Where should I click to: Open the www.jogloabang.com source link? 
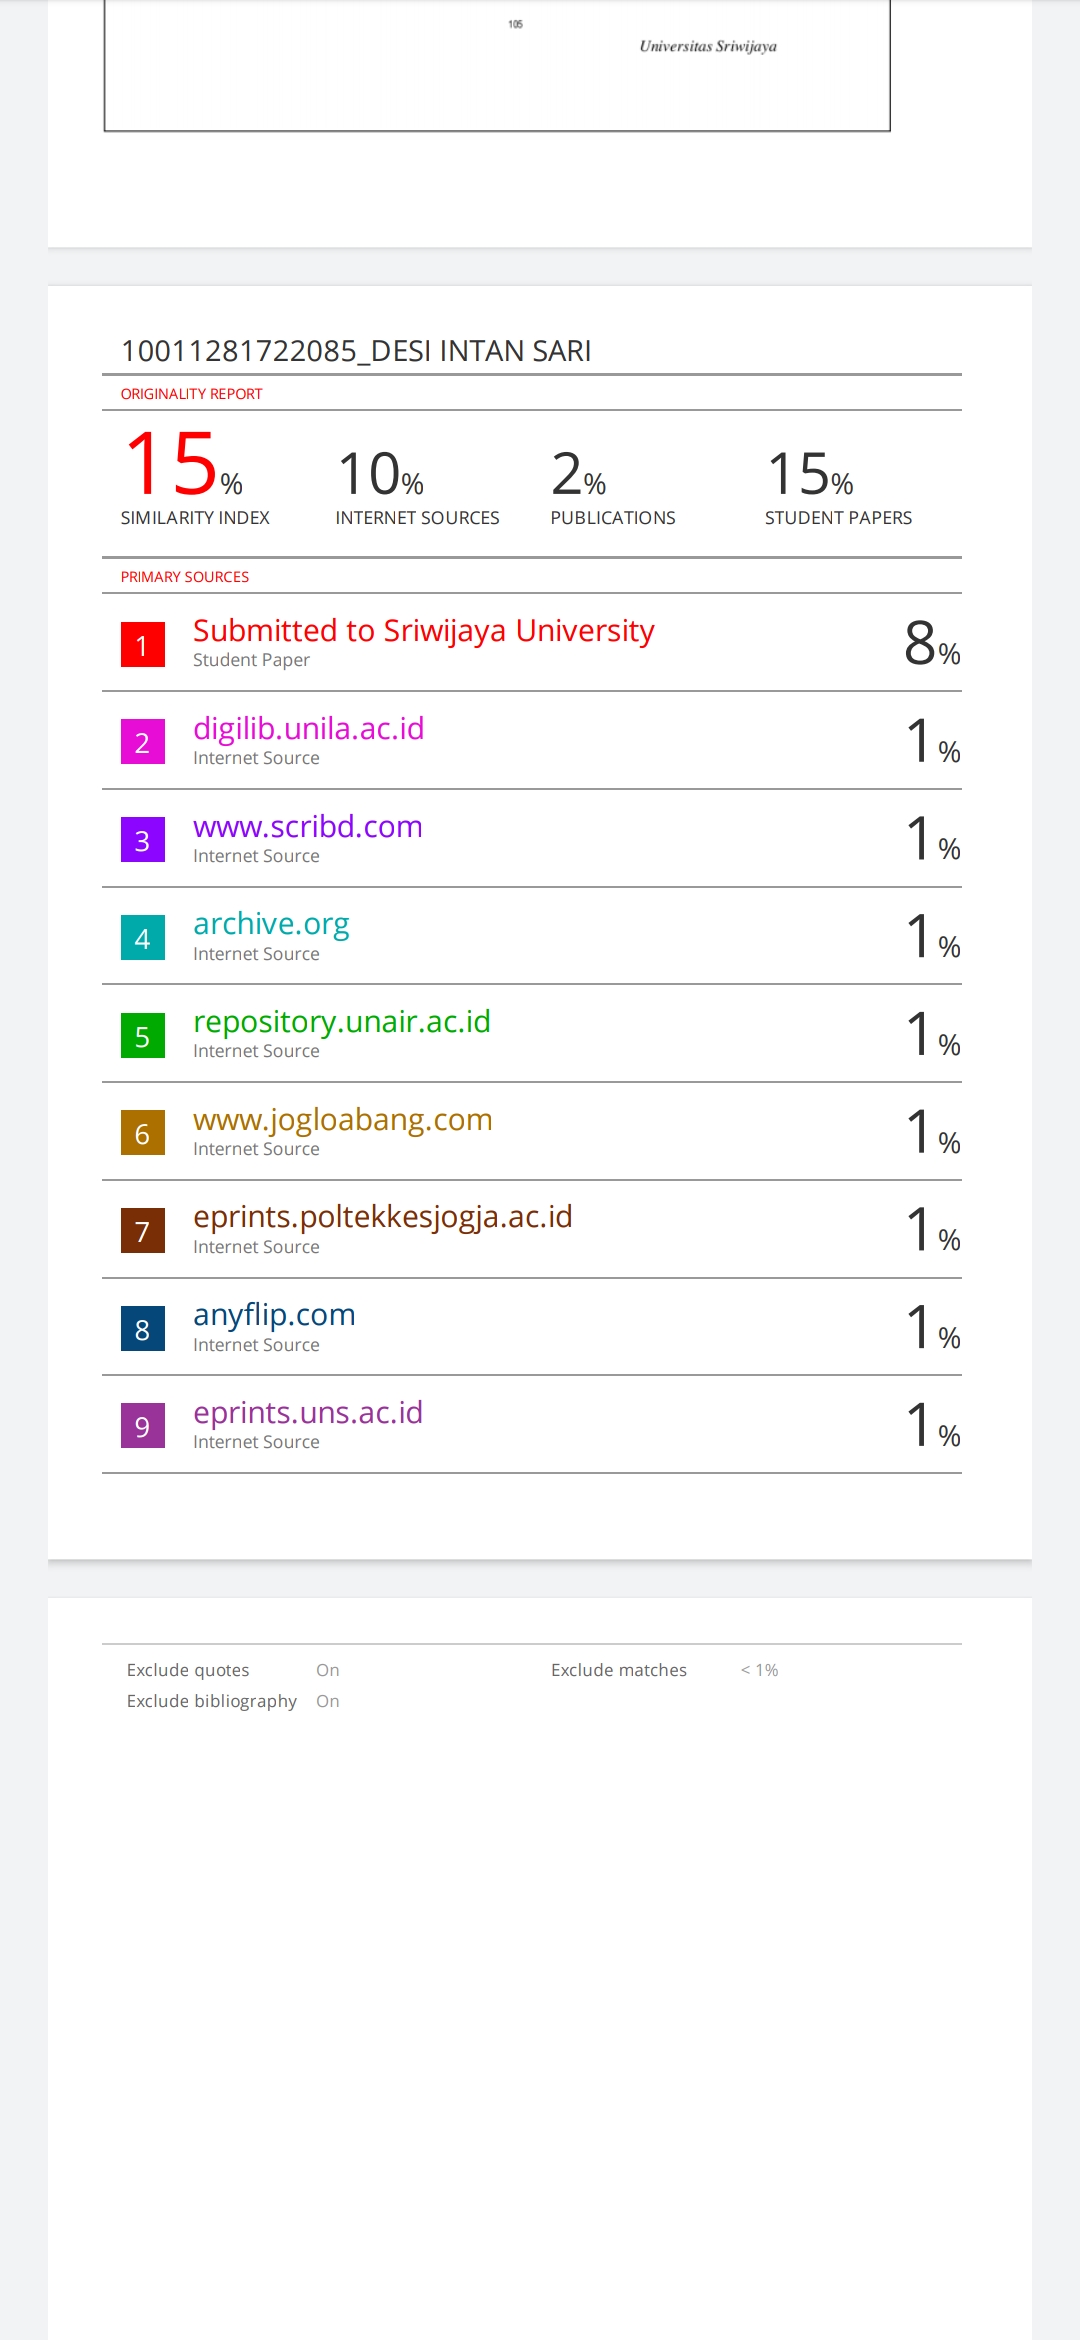pos(342,1120)
